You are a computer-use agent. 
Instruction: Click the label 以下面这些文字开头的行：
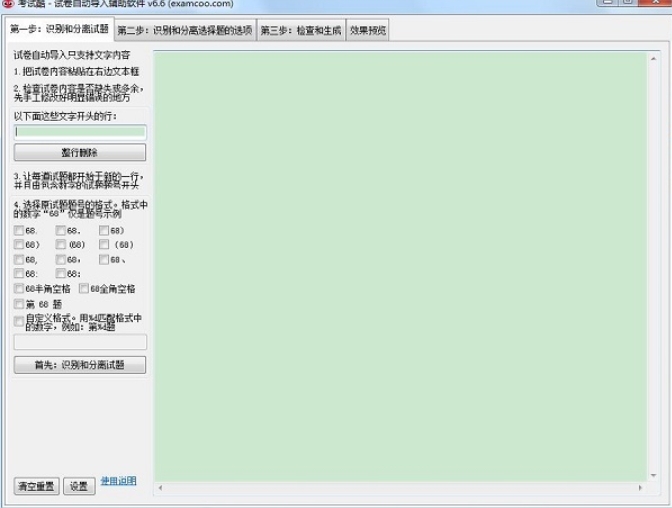(x=65, y=116)
